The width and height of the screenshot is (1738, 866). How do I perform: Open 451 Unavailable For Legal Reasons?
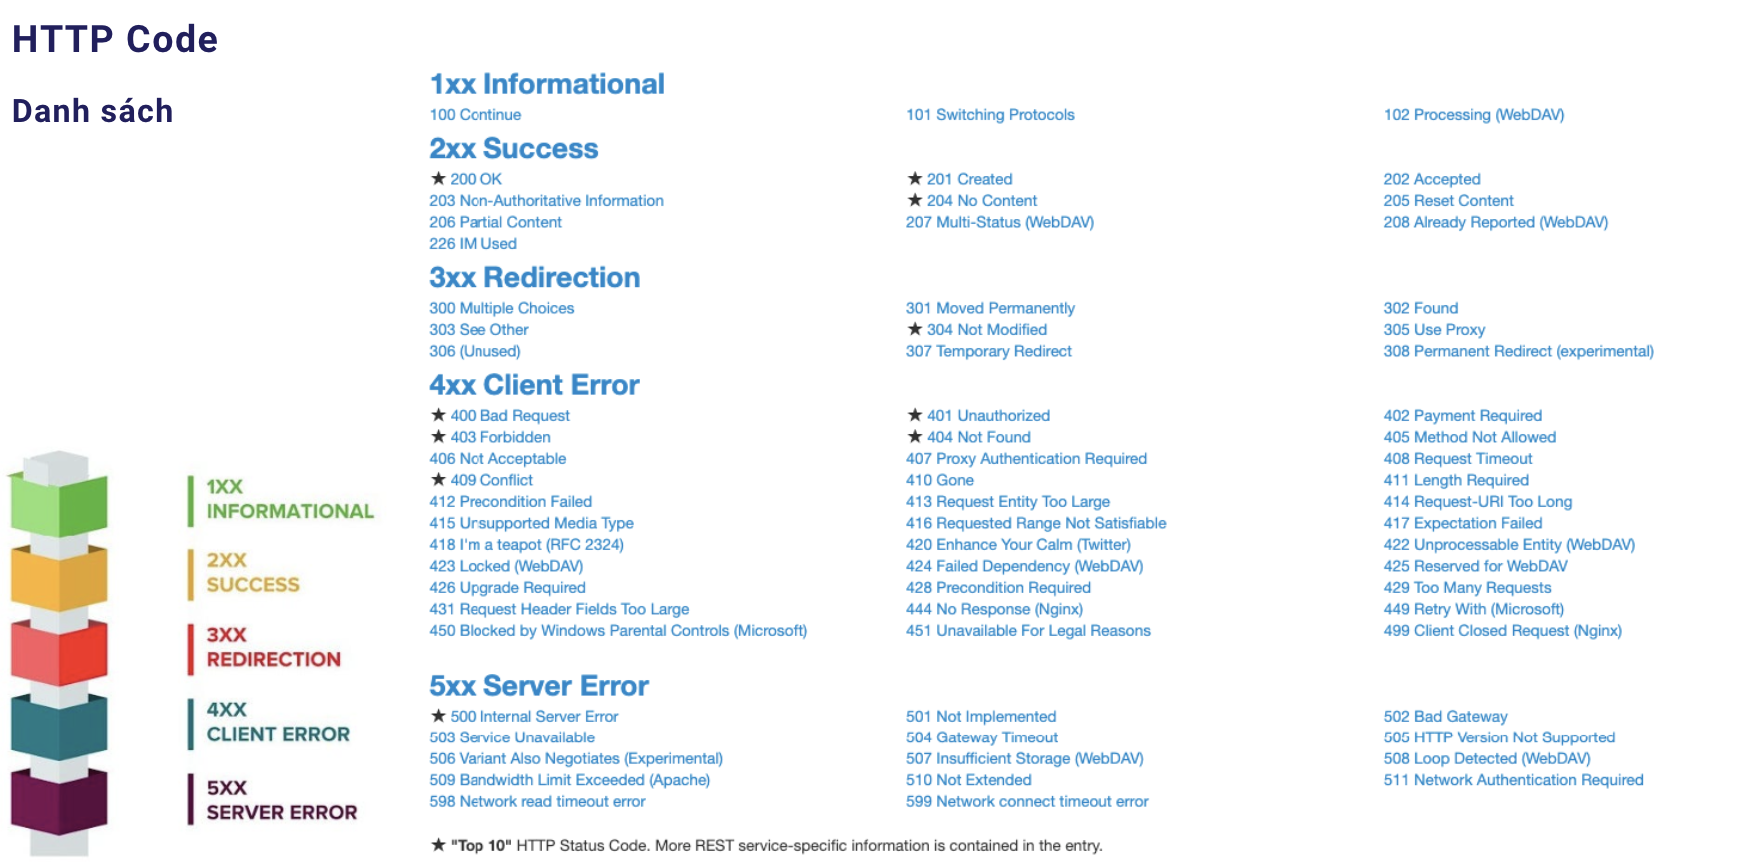click(1028, 631)
